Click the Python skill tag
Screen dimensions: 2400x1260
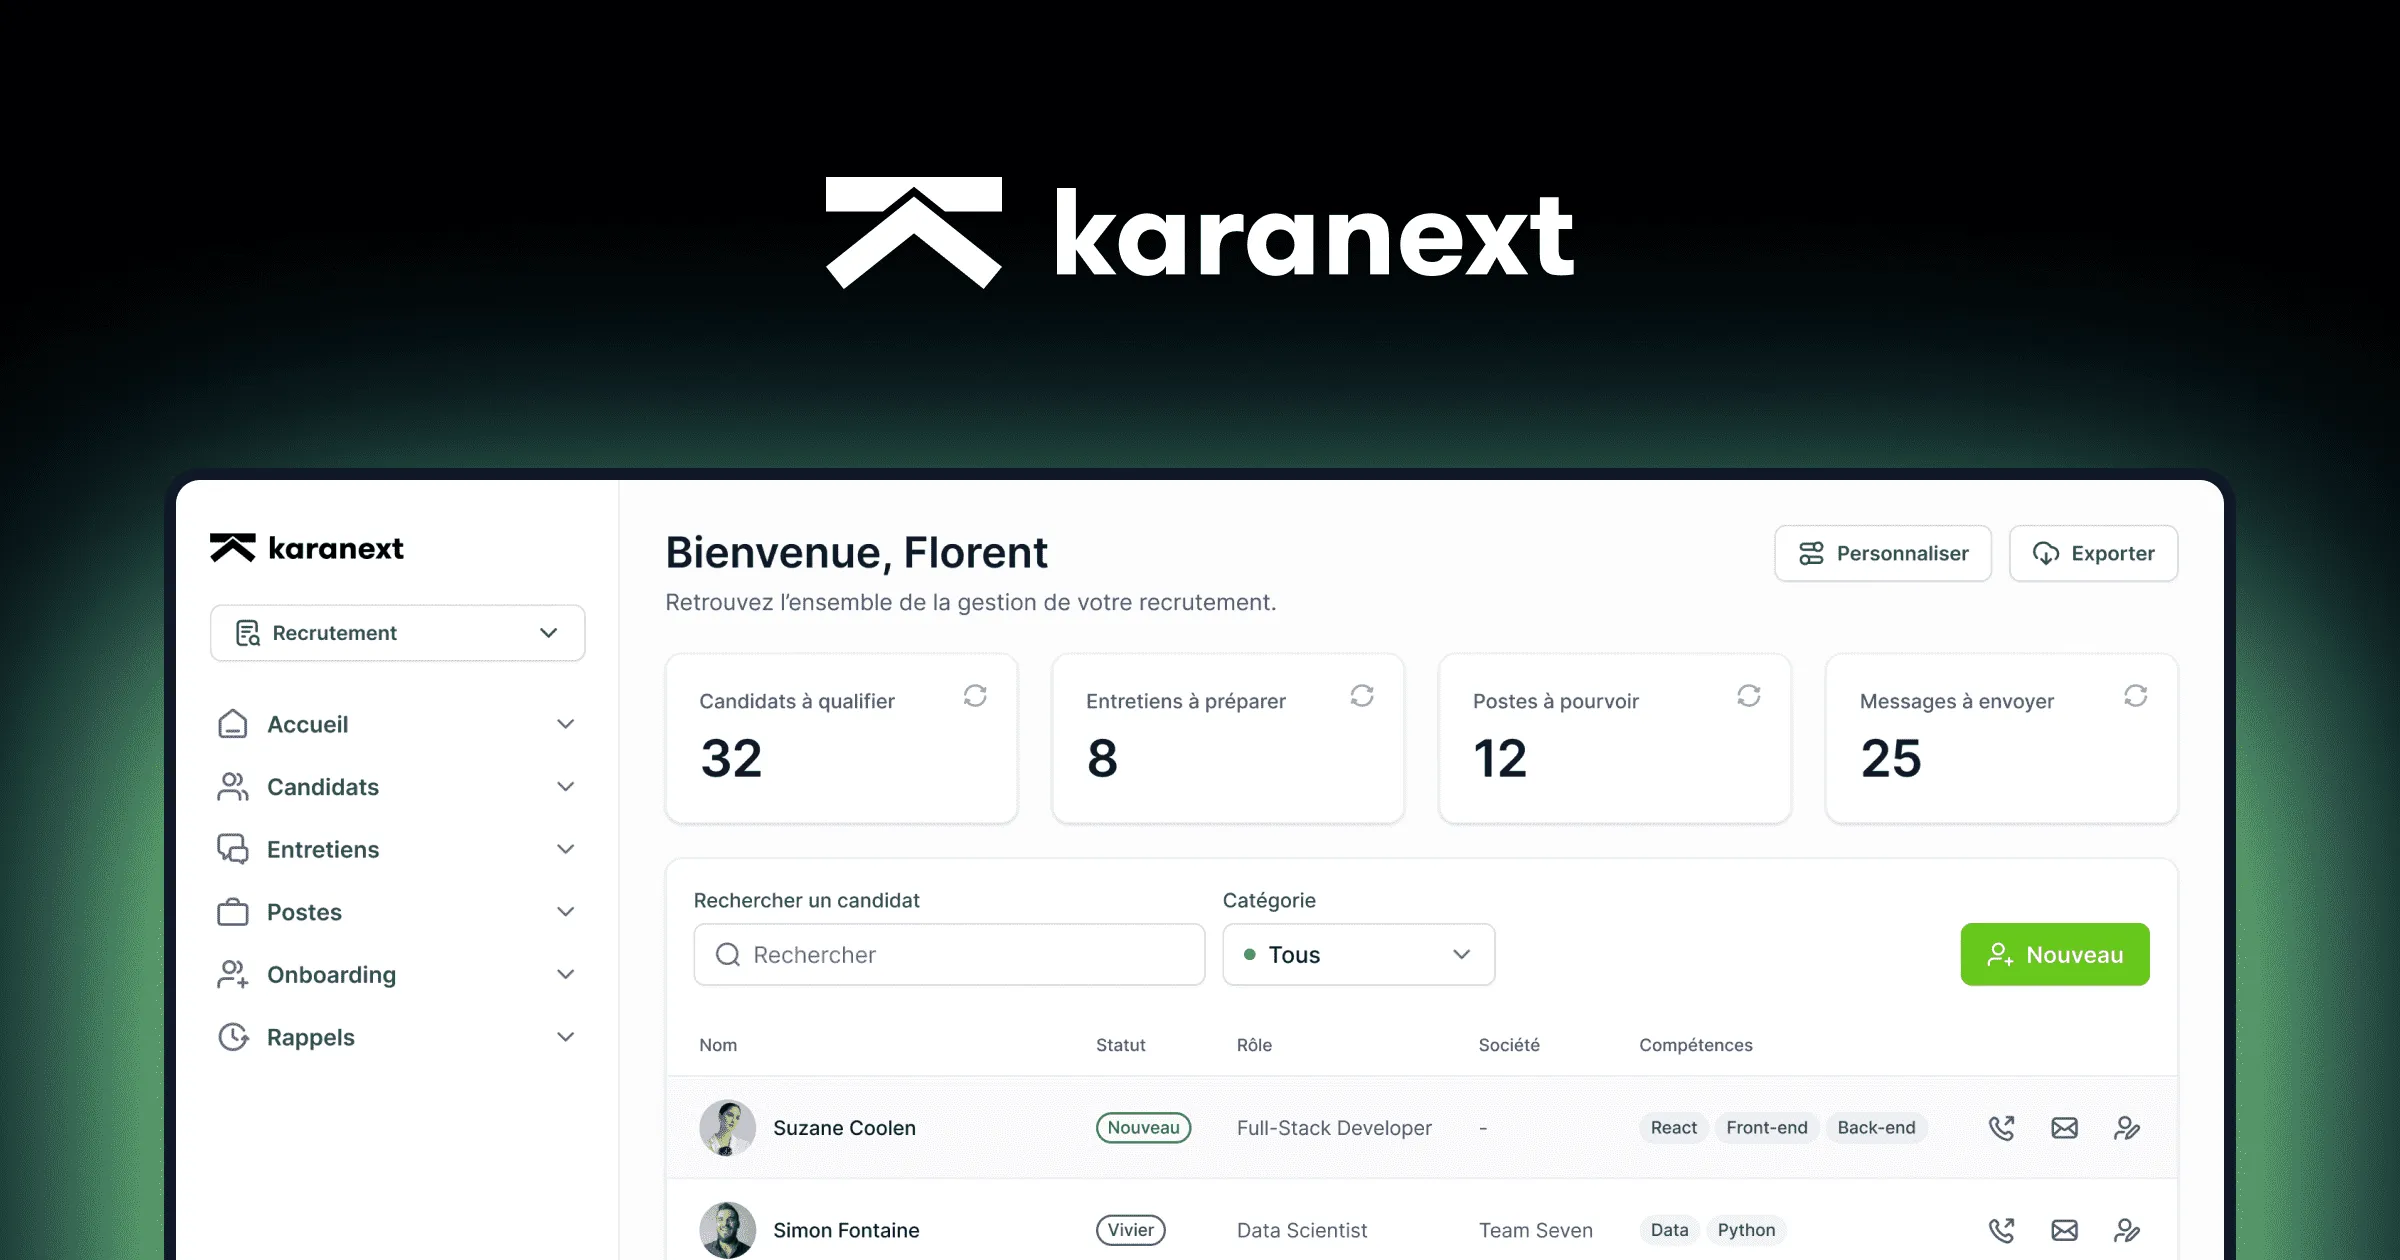tap(1746, 1230)
